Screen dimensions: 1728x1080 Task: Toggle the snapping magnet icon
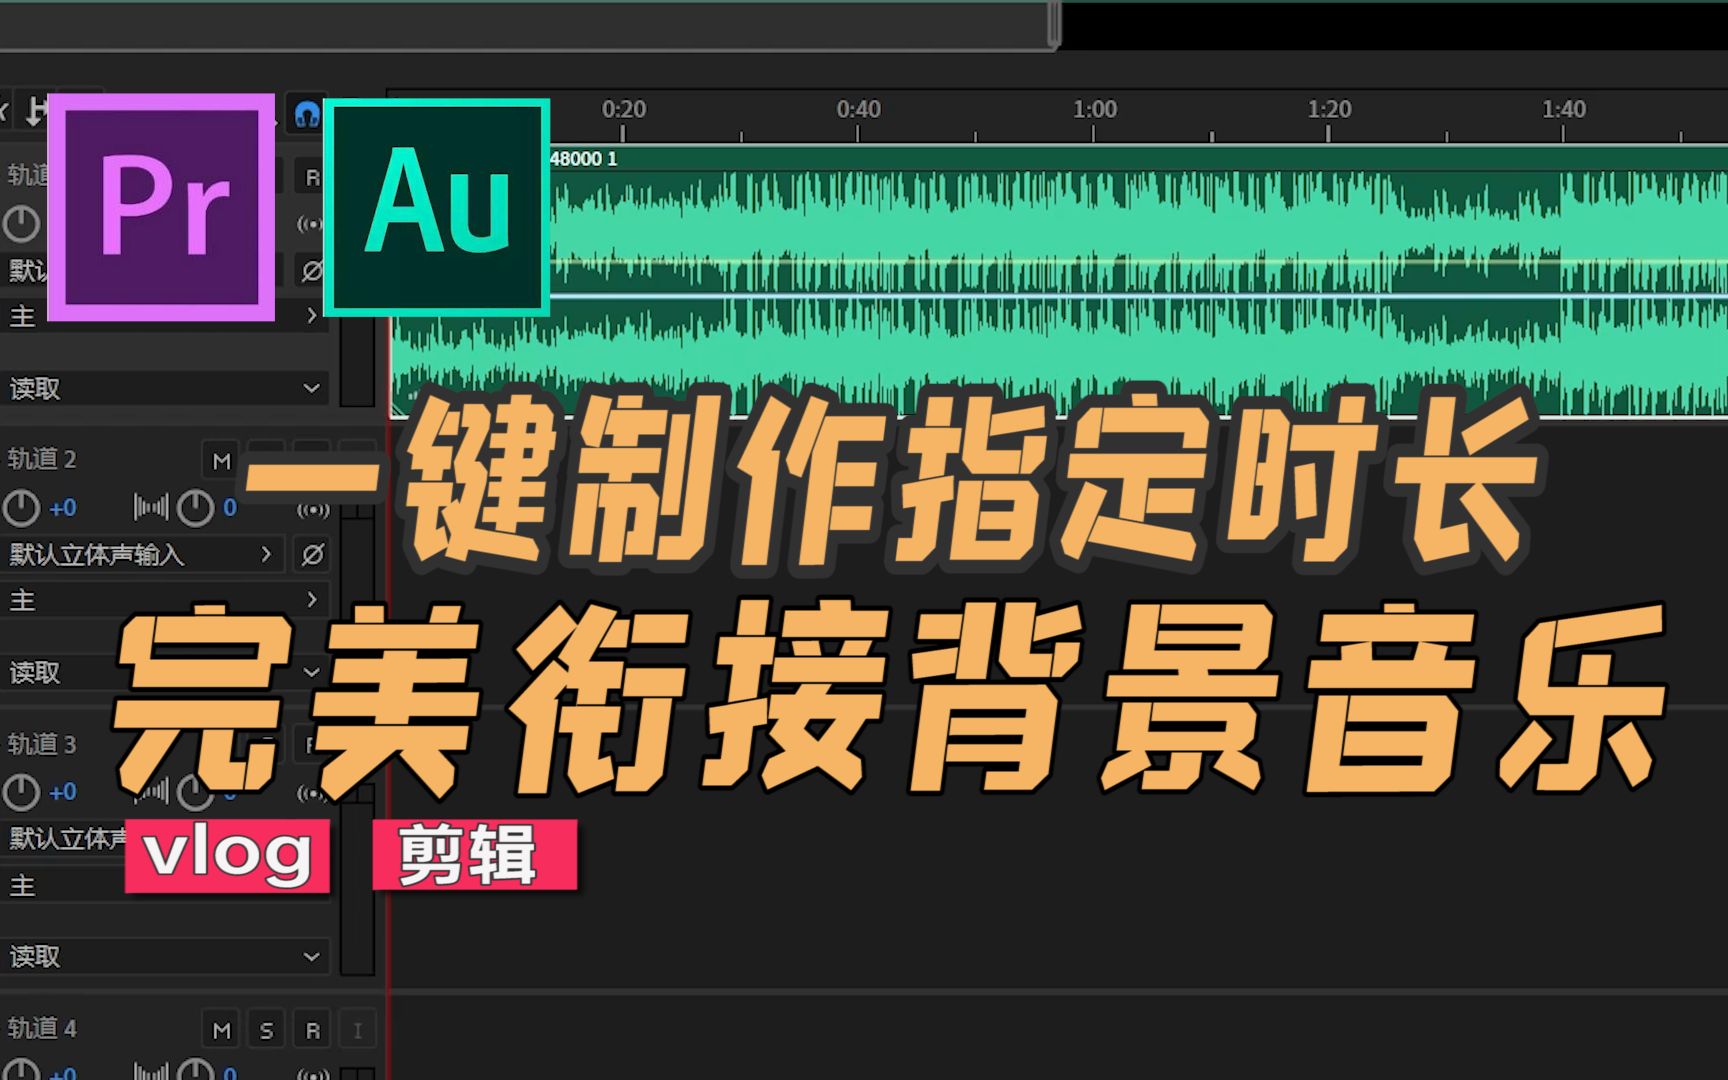(x=306, y=115)
